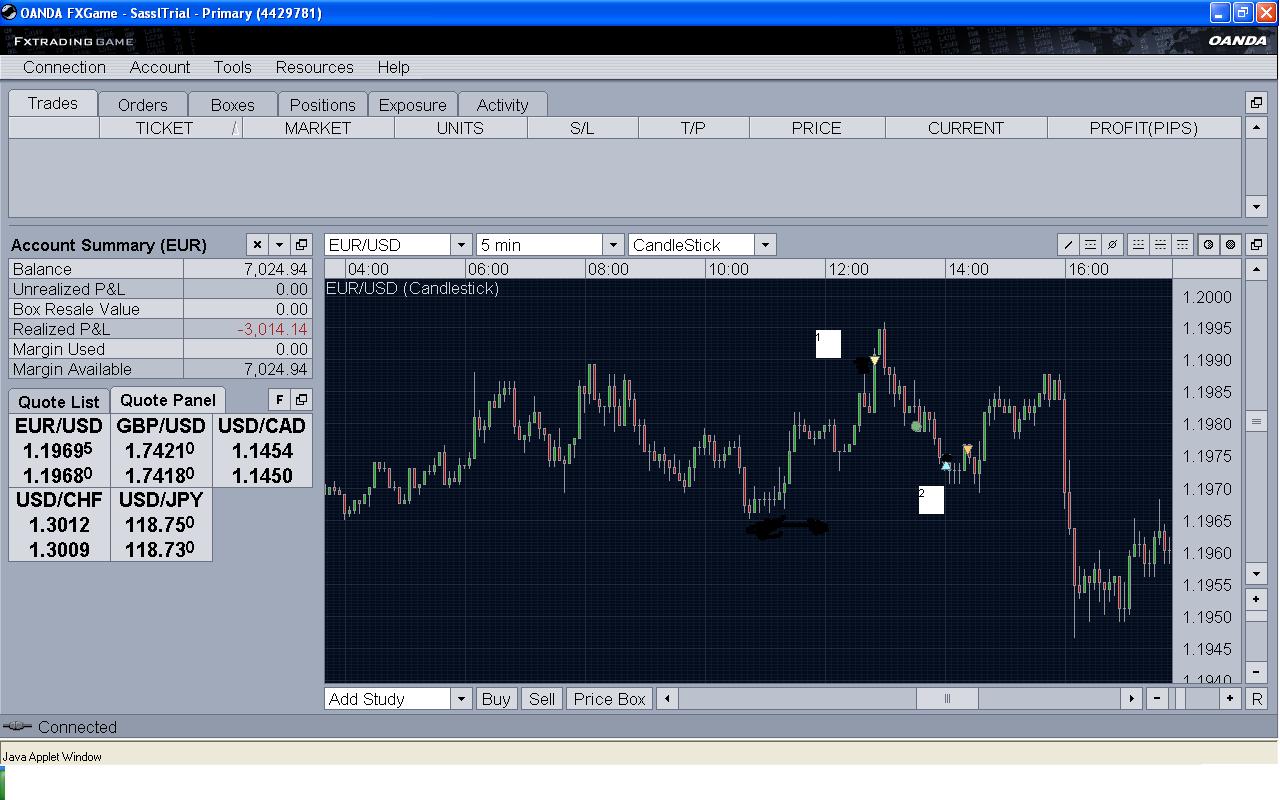Zoom in the chart time axis

(x=1231, y=699)
